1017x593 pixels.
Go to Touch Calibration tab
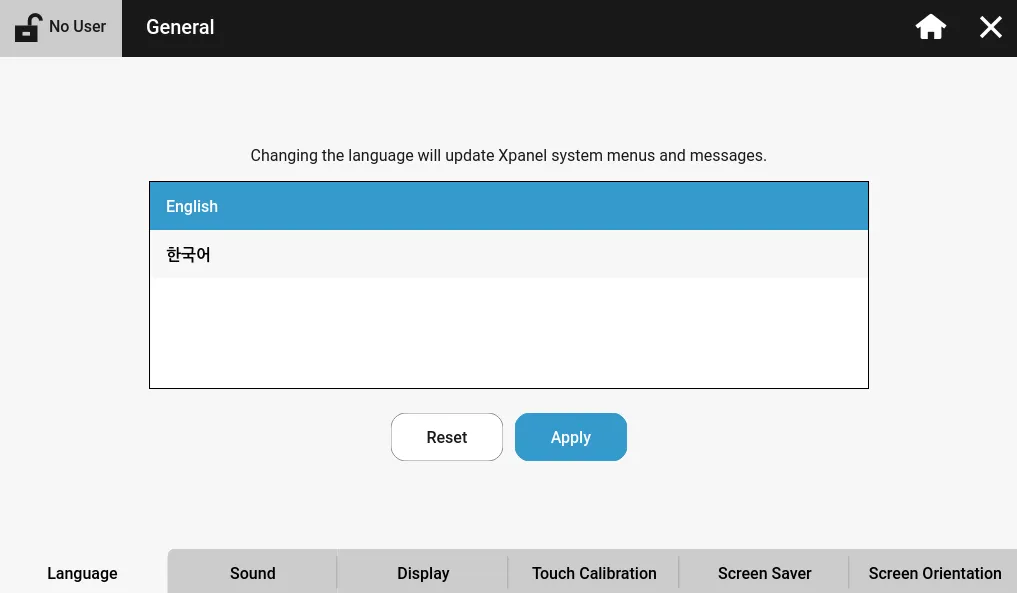(594, 573)
